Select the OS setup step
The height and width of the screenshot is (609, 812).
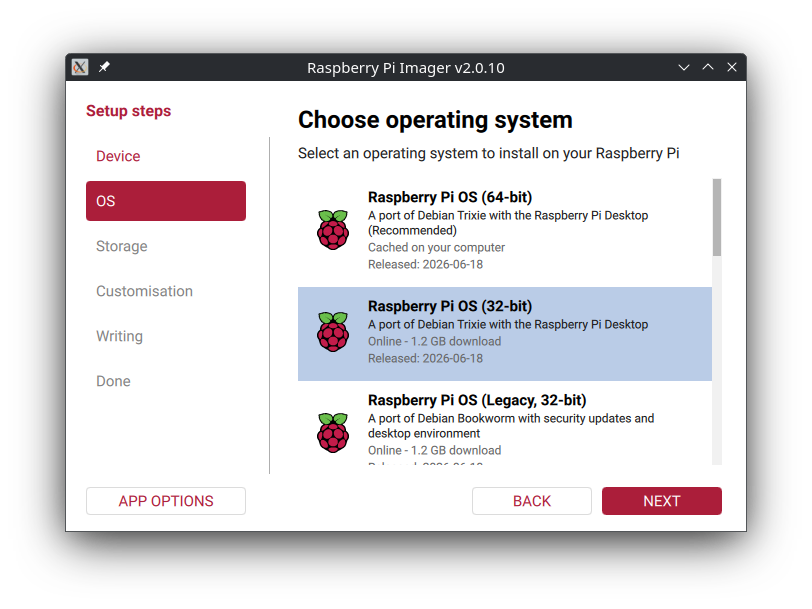[x=166, y=201]
